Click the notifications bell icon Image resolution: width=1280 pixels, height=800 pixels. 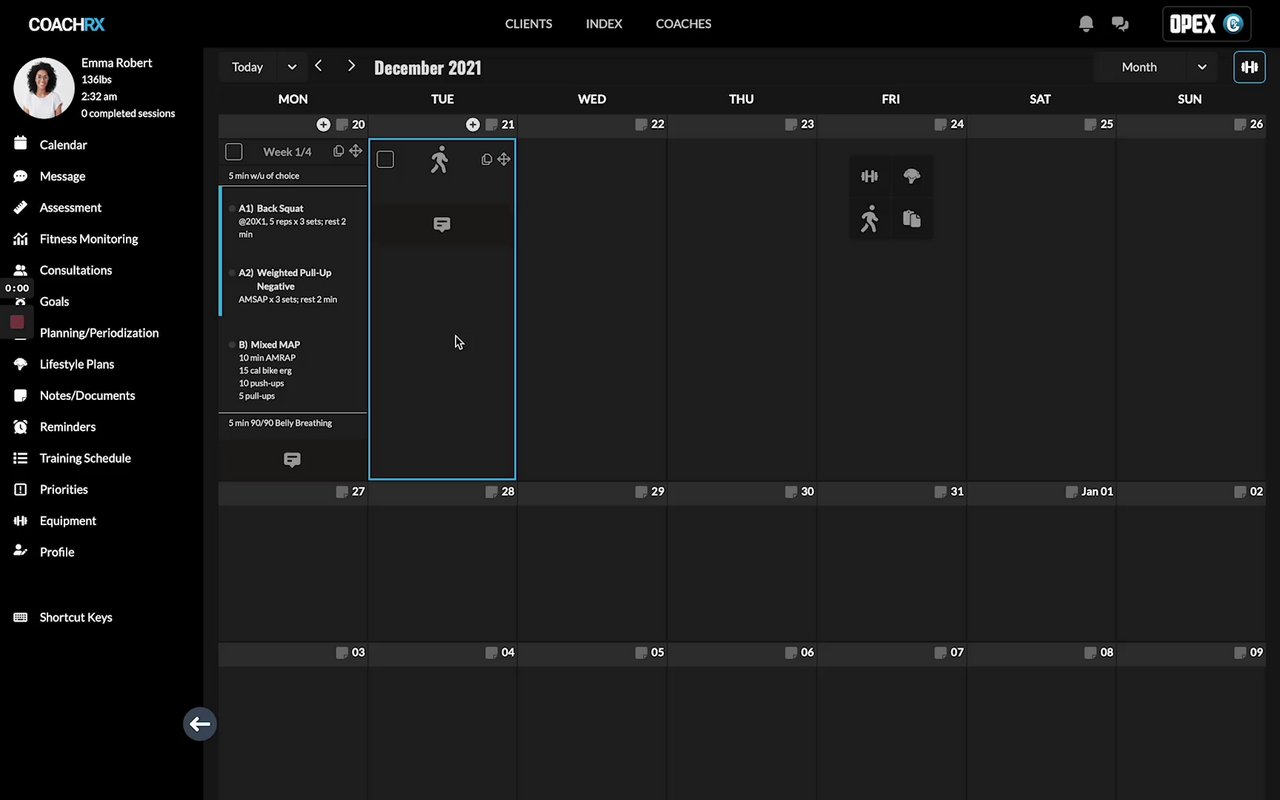click(1086, 24)
